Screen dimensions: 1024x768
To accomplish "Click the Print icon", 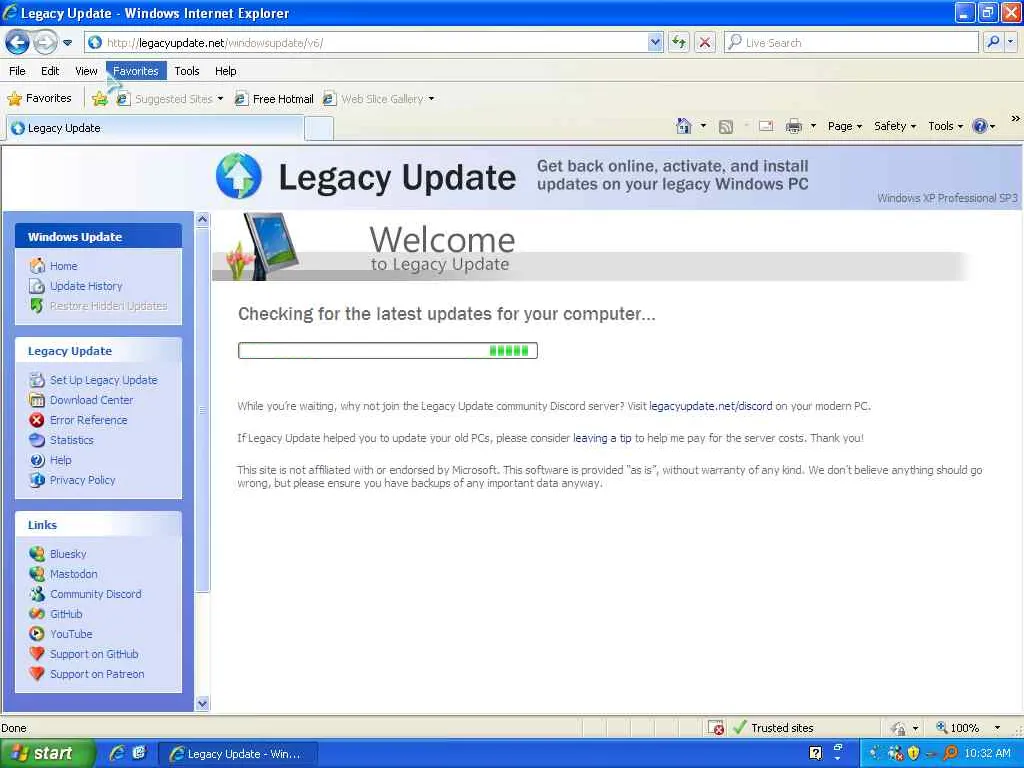I will coord(793,127).
